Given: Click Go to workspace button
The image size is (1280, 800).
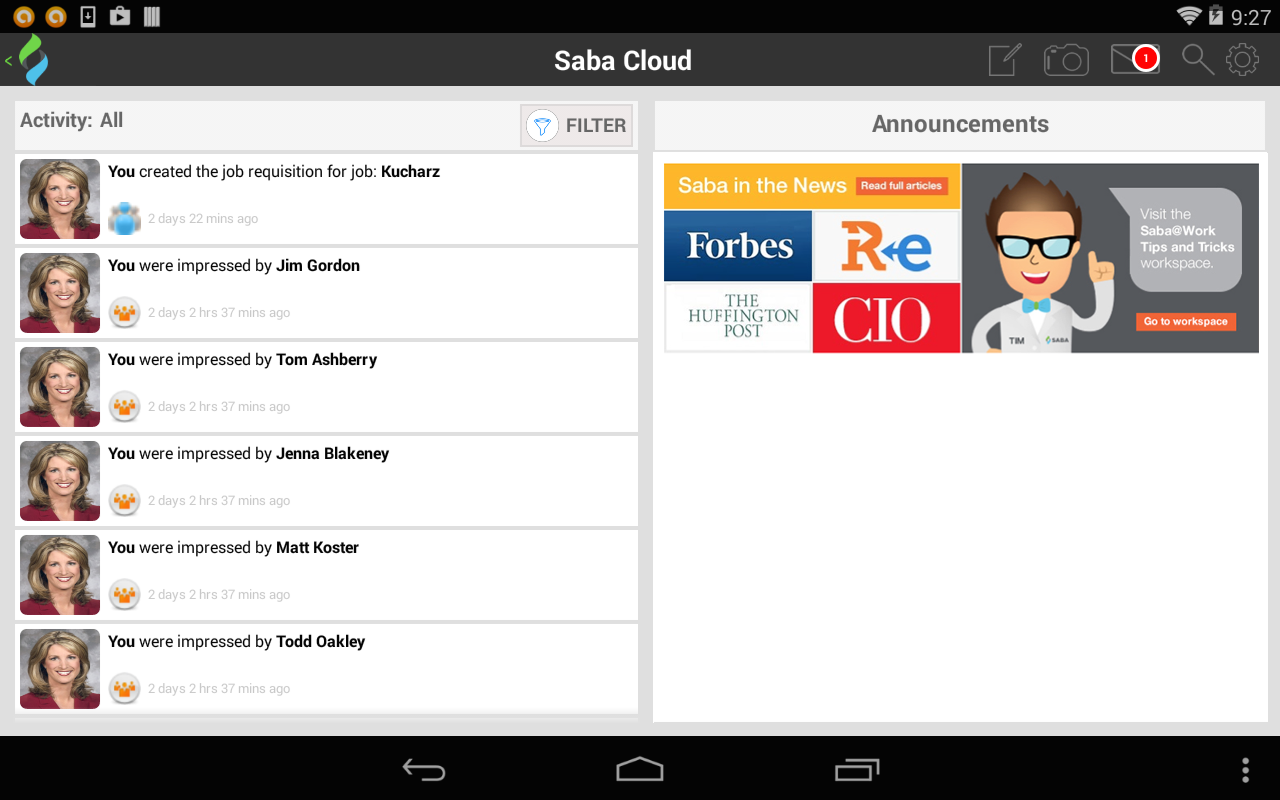Looking at the screenshot, I should (x=1185, y=322).
